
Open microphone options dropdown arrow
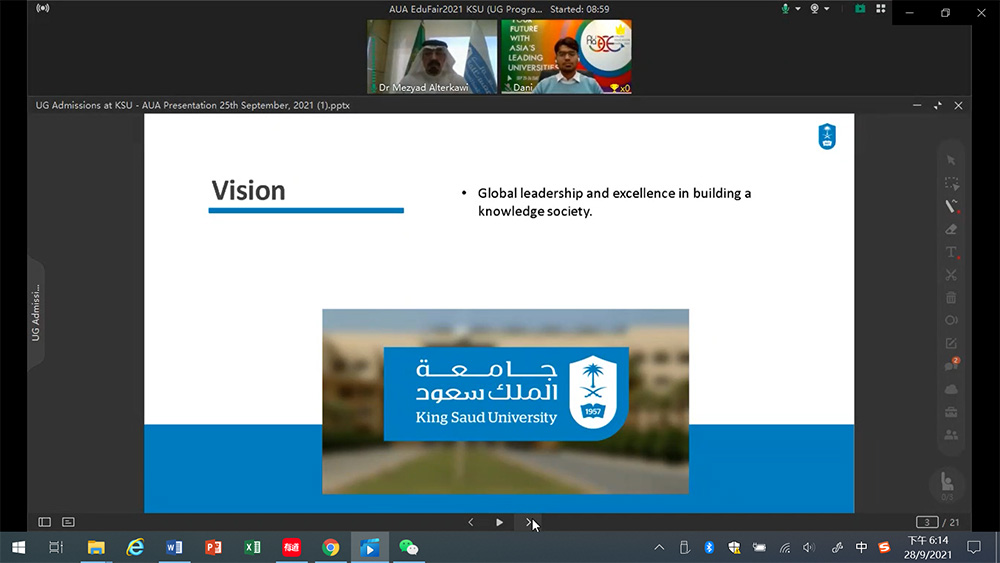798,9
